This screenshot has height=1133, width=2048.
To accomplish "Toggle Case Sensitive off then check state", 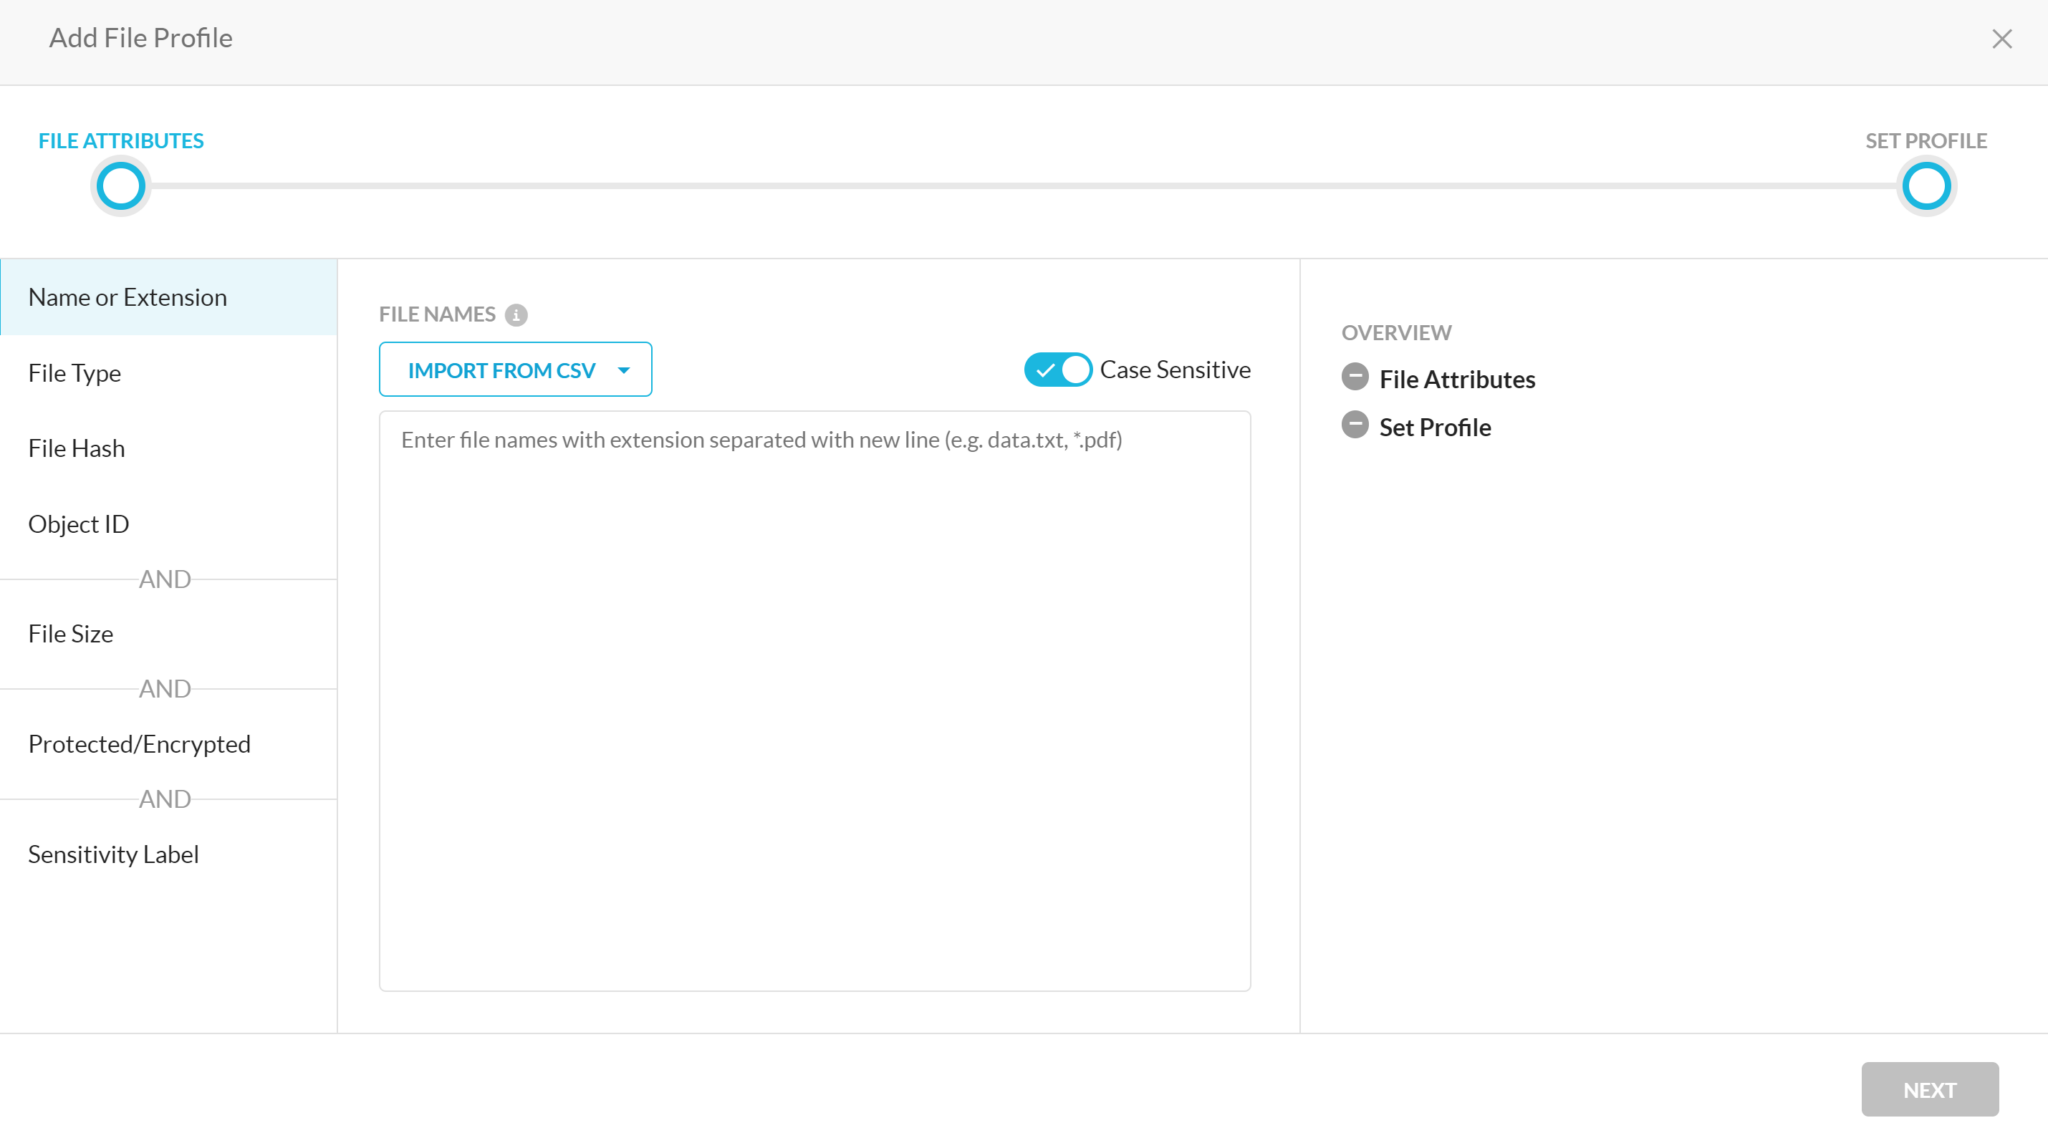I will pyautogui.click(x=1057, y=369).
